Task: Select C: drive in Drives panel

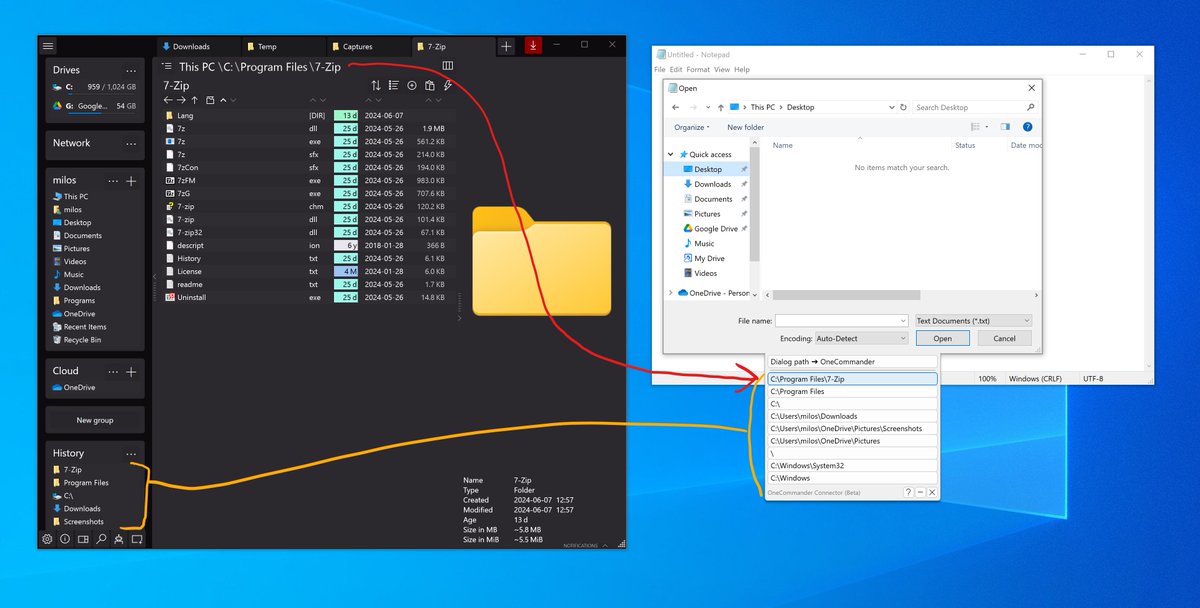Action: [95, 87]
